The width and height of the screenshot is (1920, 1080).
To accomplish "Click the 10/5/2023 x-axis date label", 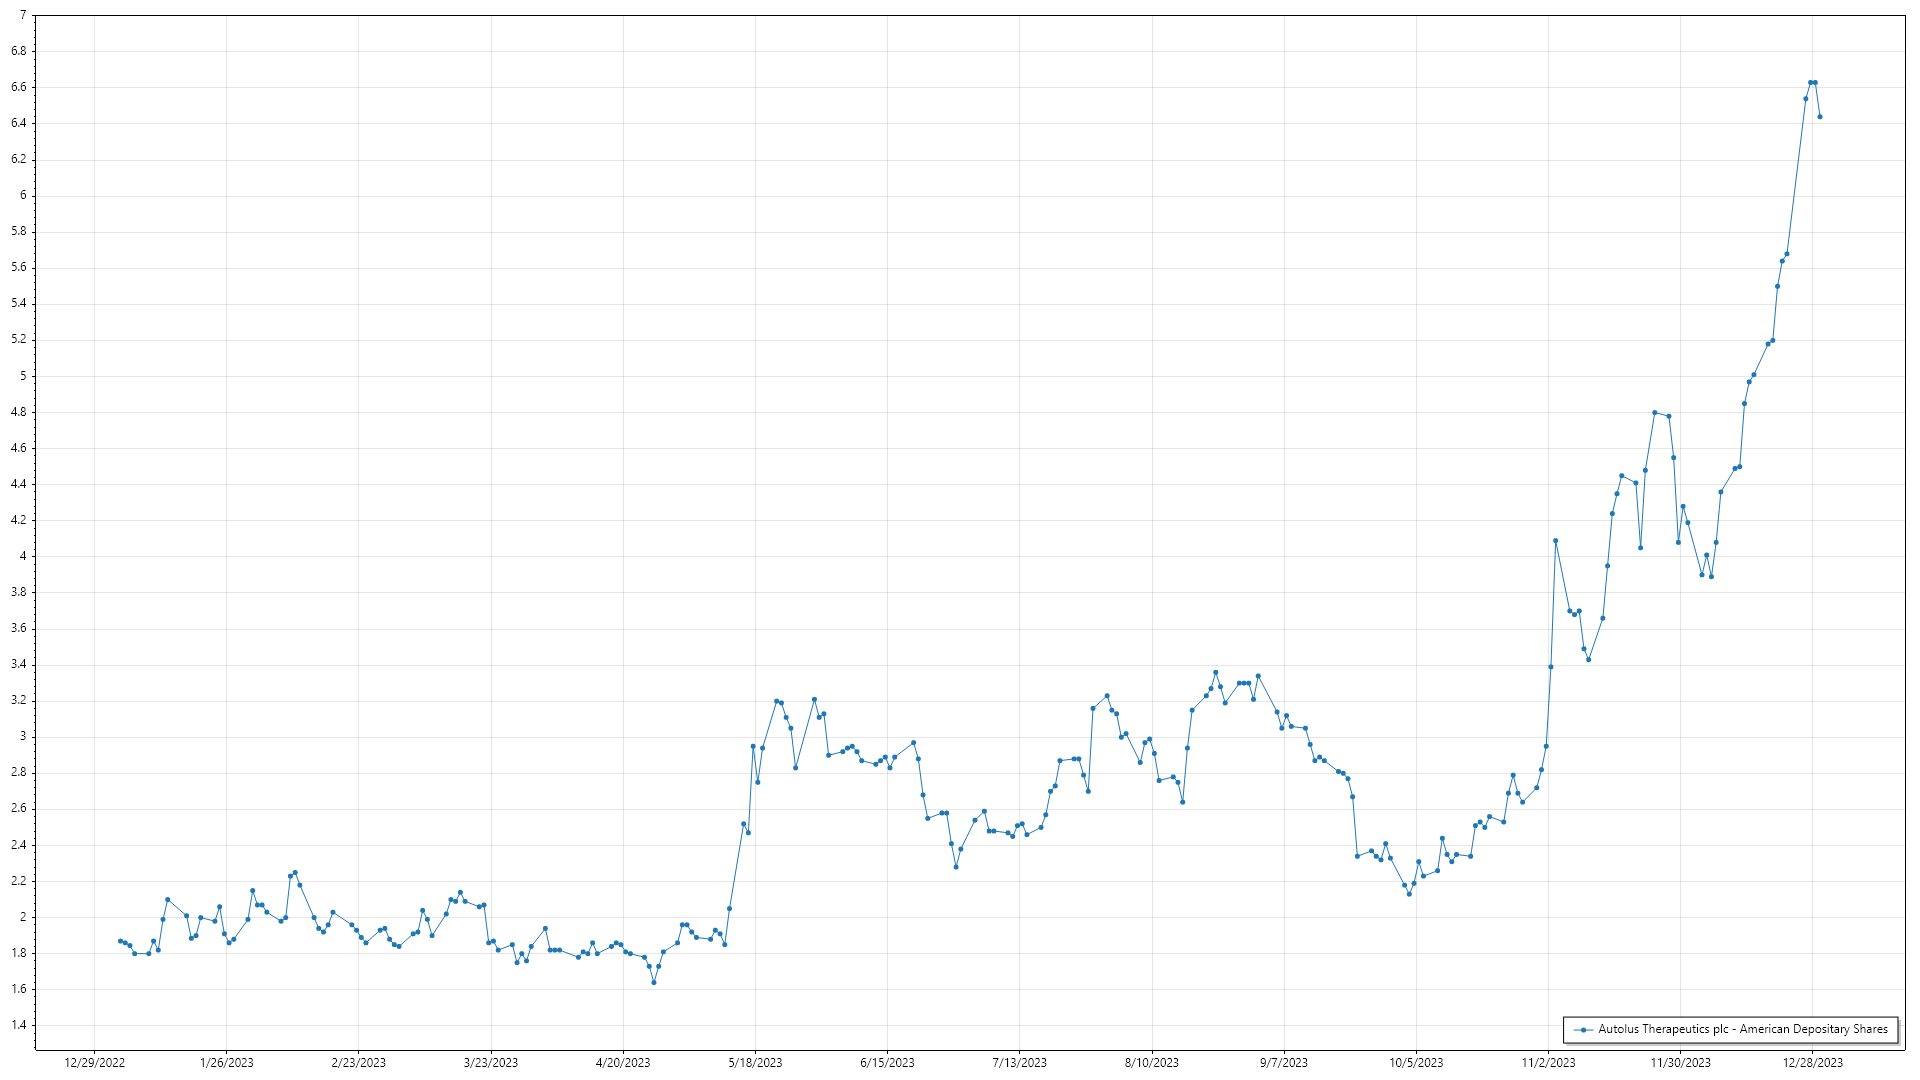I will tap(1416, 1063).
